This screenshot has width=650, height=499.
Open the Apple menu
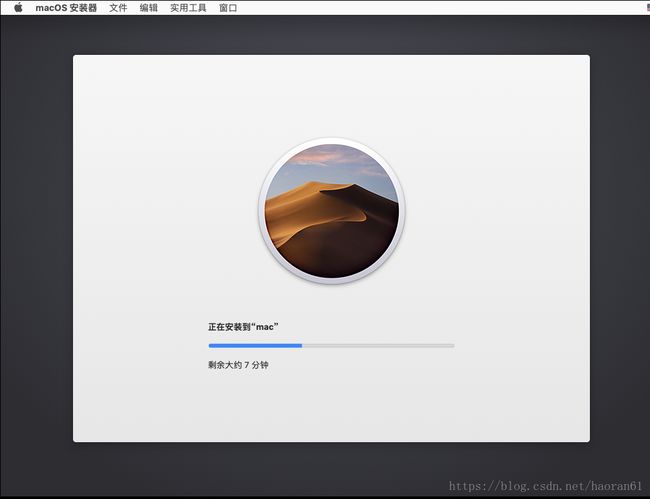(18, 7)
